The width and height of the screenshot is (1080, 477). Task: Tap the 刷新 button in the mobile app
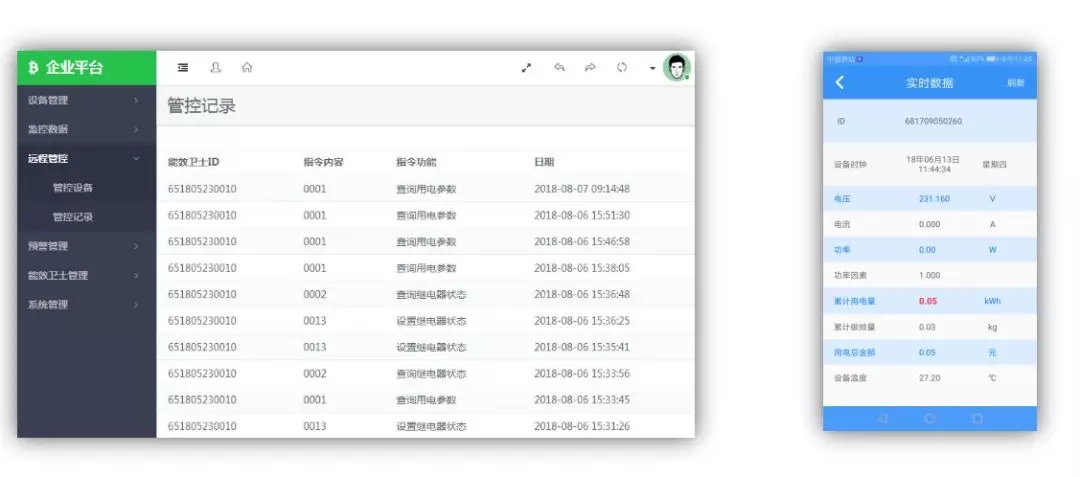coord(1015,83)
